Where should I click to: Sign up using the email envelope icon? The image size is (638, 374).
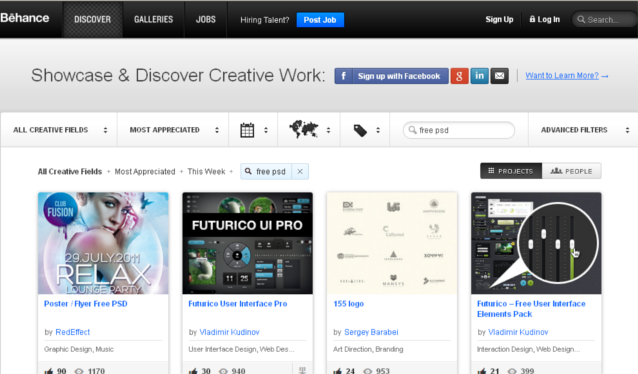tap(499, 76)
